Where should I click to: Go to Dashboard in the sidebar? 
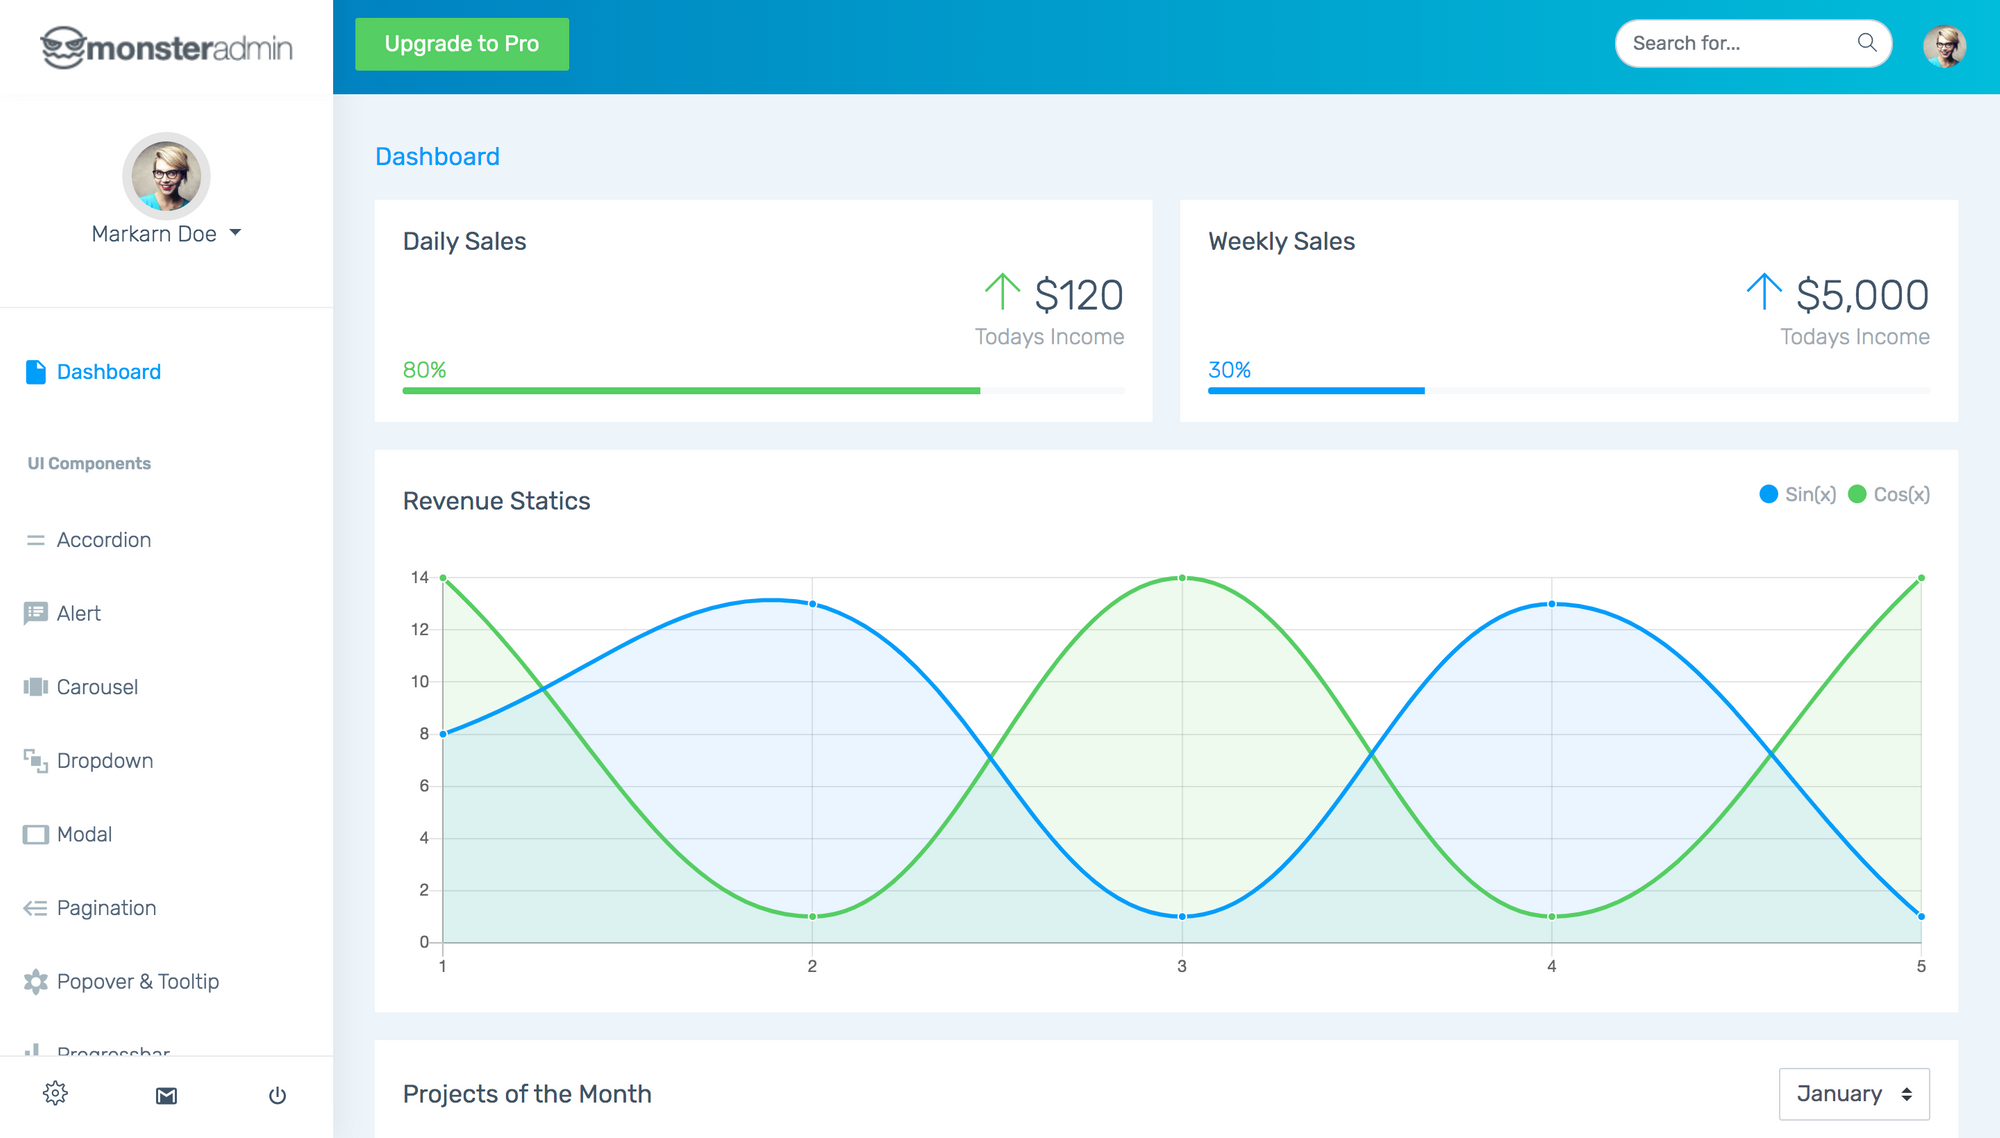point(108,372)
